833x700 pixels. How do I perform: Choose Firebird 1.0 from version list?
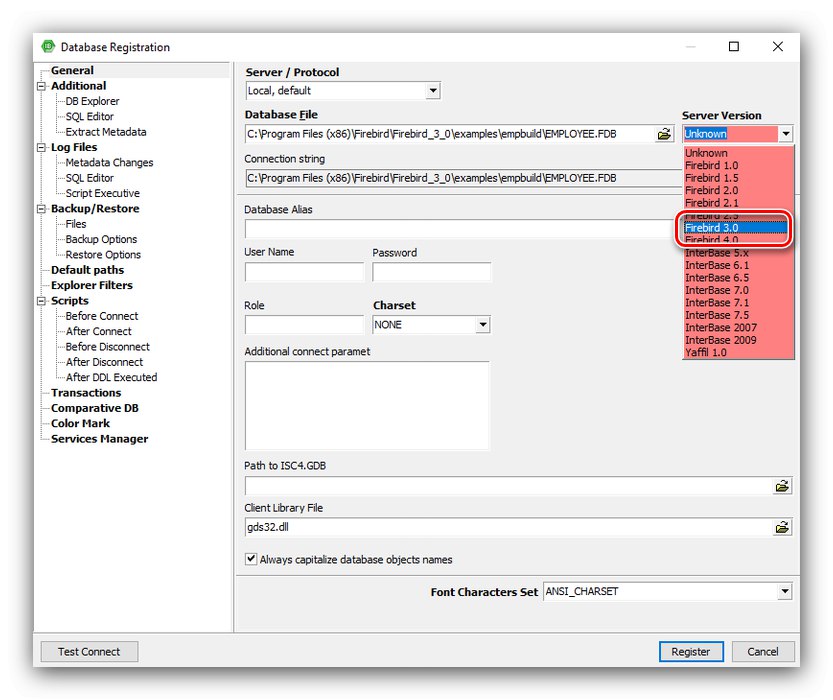(x=738, y=165)
